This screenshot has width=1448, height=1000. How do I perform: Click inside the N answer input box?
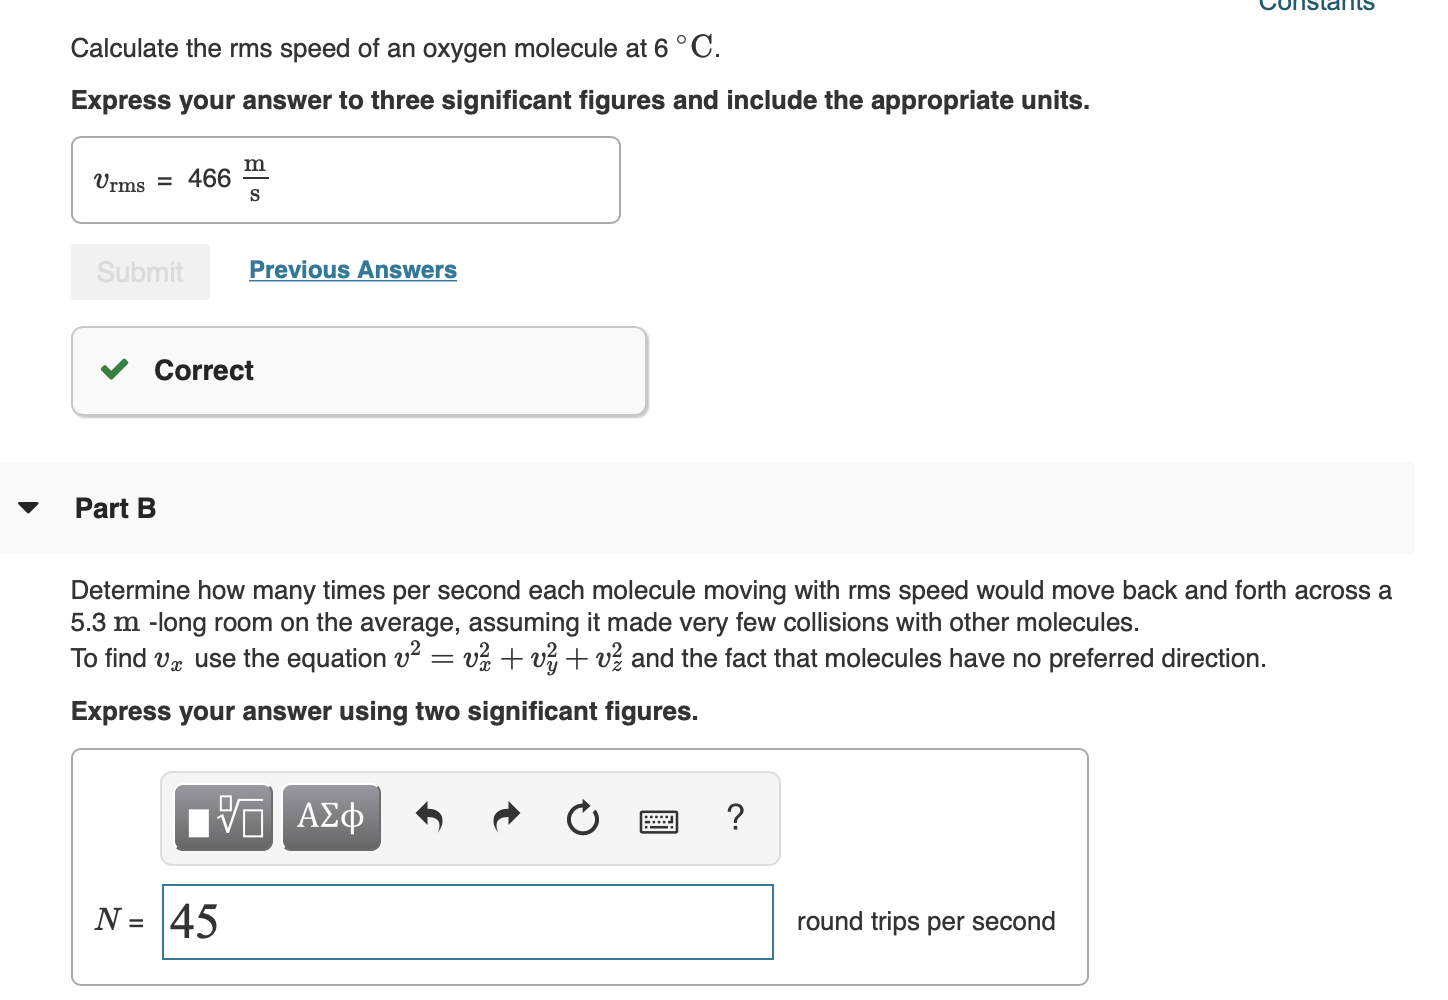click(467, 922)
